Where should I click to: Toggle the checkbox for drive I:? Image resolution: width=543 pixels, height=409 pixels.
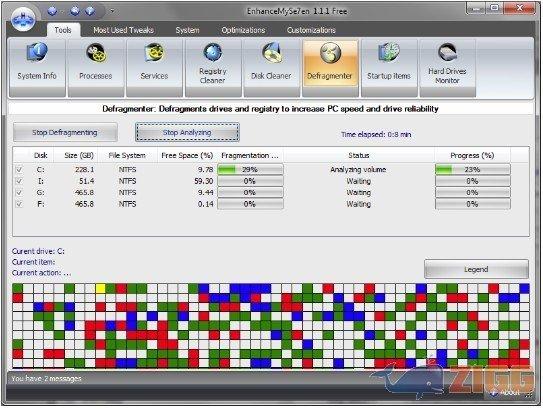coord(19,181)
